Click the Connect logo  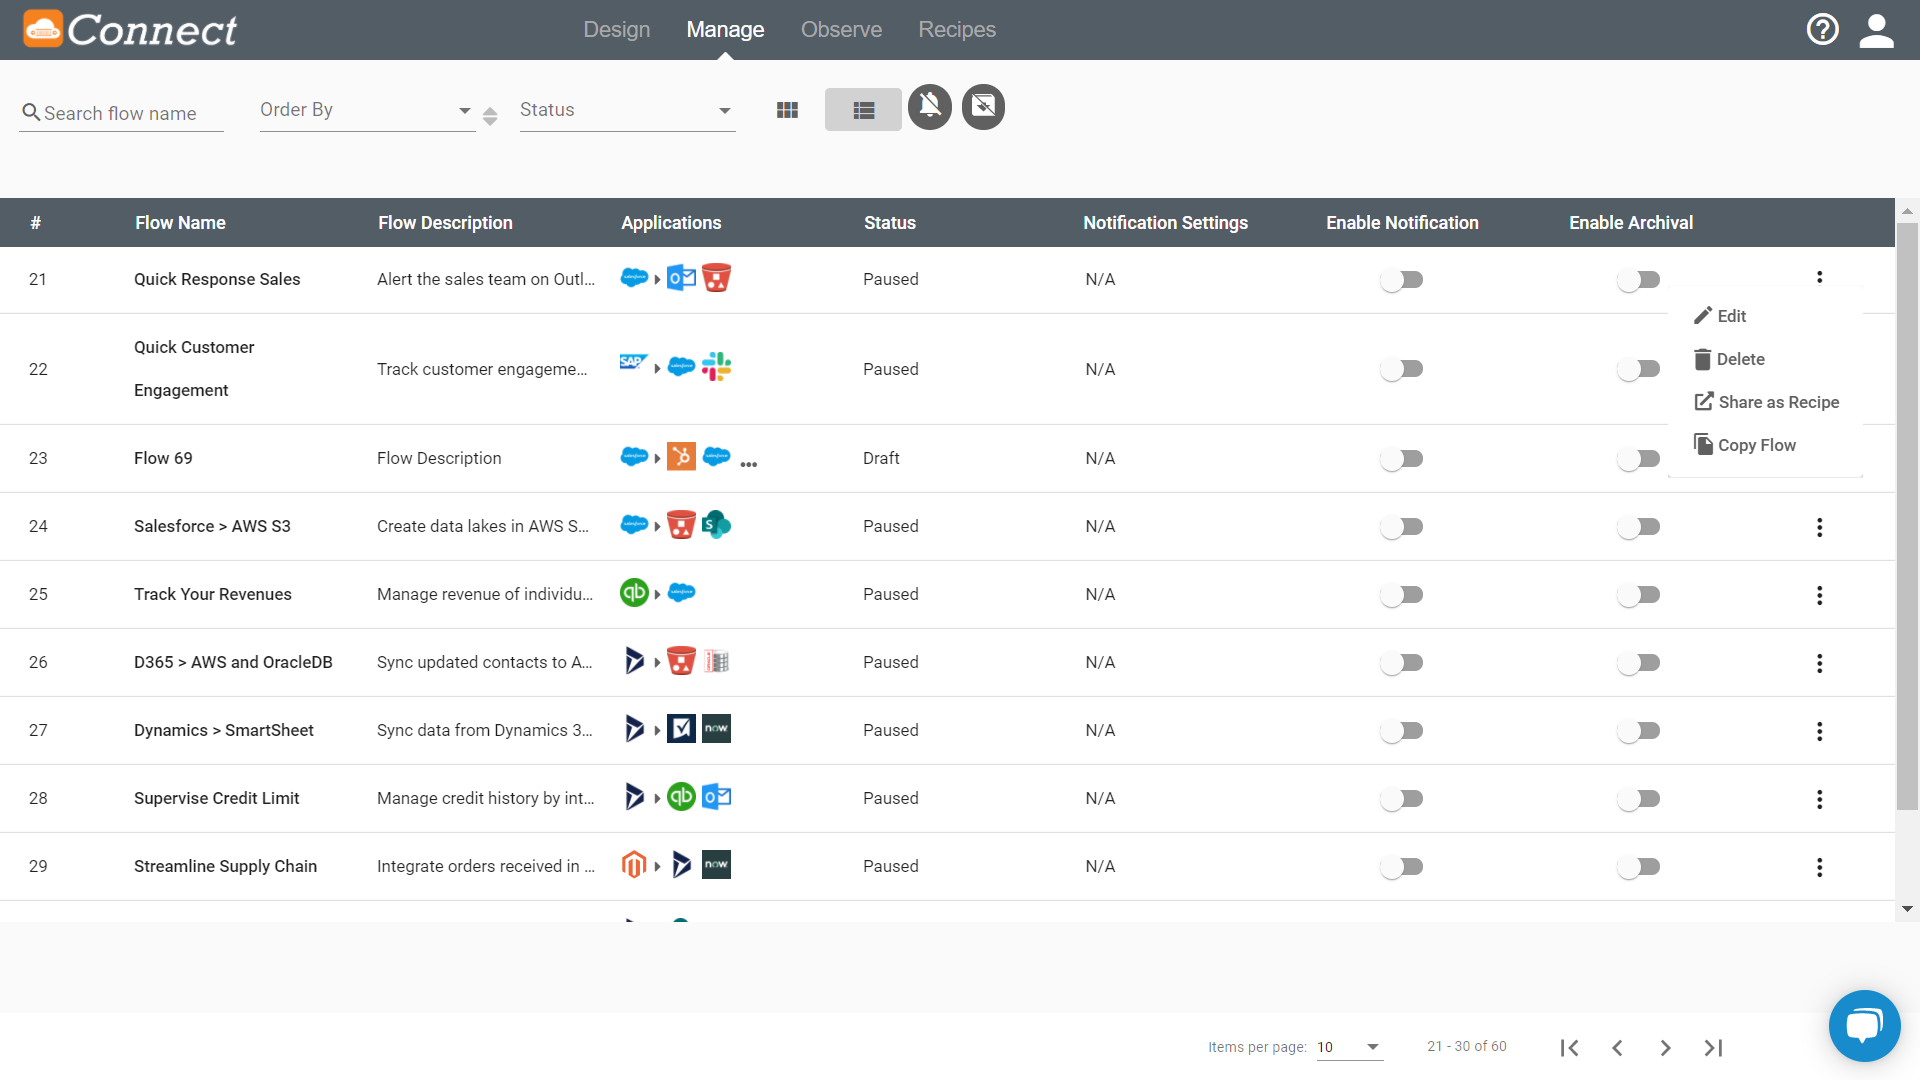click(x=130, y=30)
